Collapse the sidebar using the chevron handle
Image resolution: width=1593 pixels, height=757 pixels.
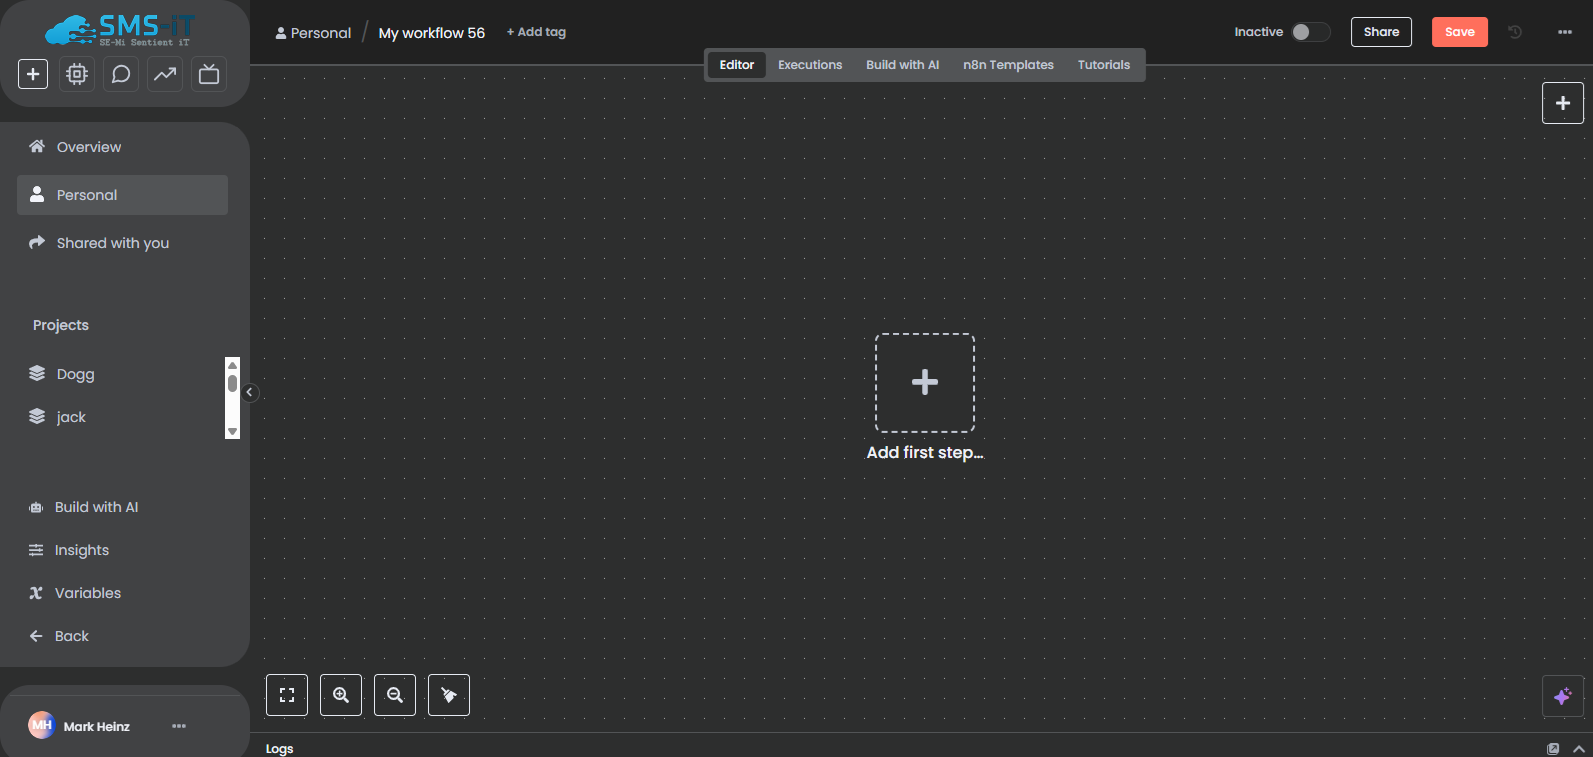tap(250, 393)
